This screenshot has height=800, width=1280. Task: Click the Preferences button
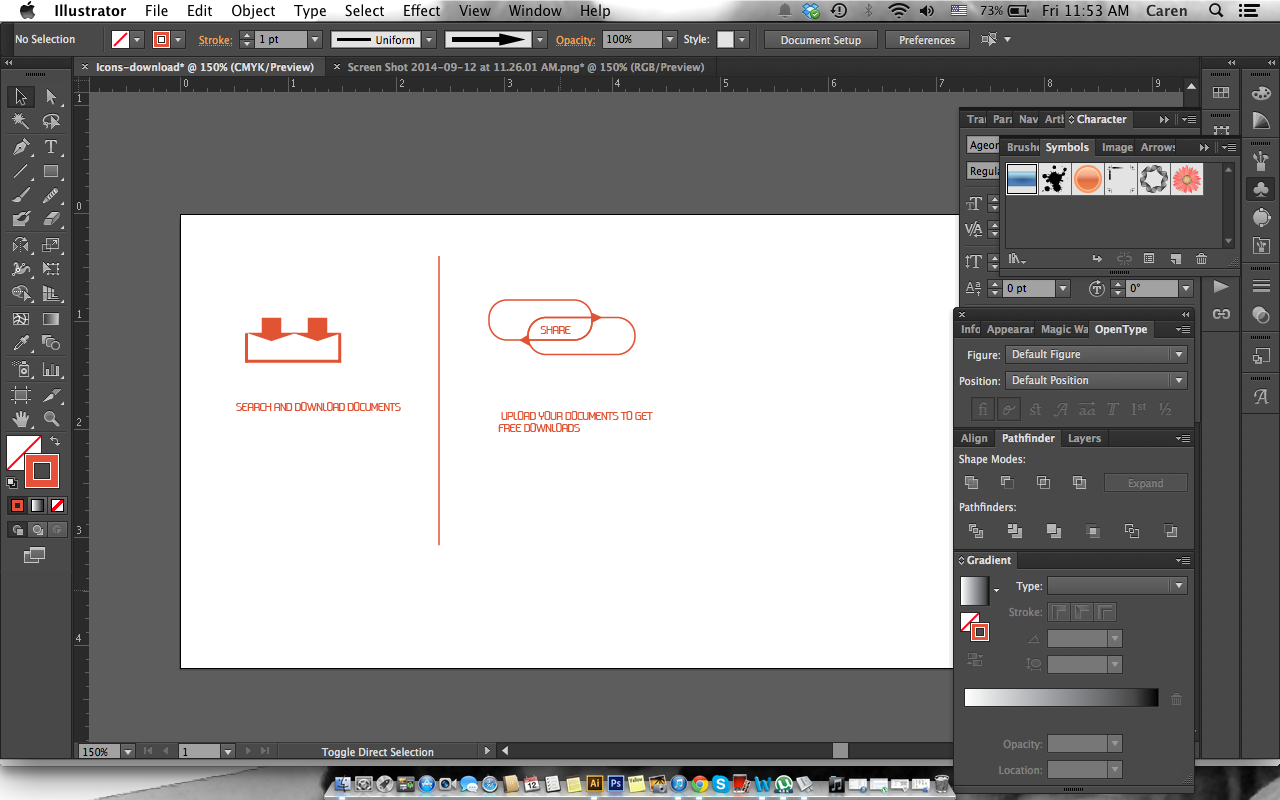click(x=927, y=40)
